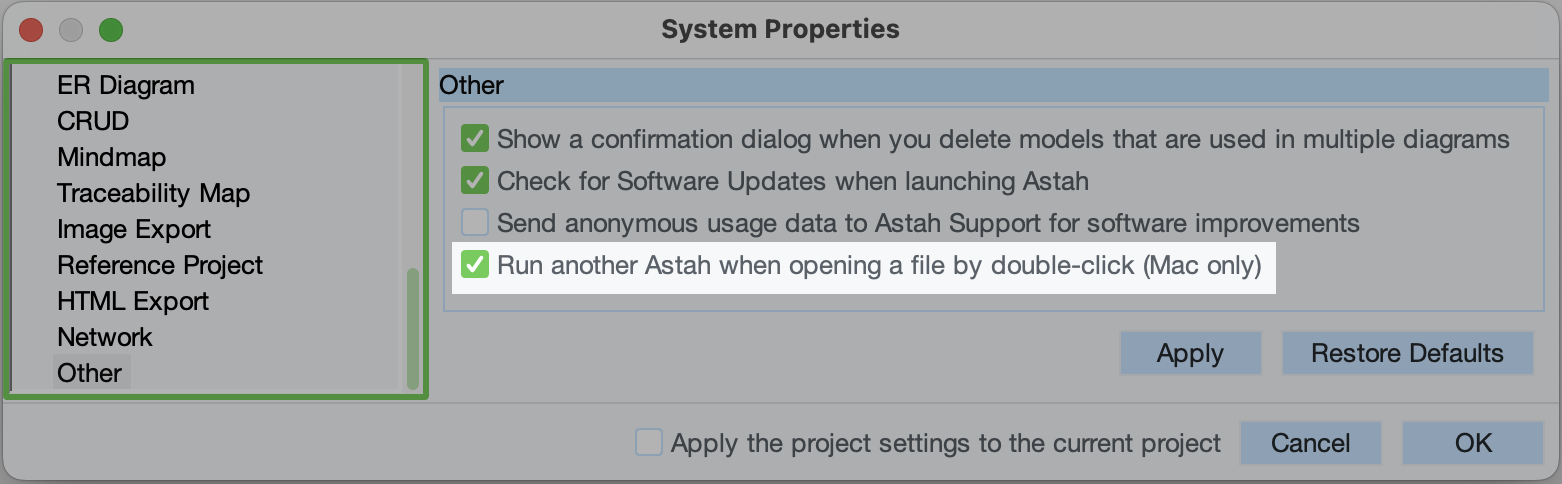Screen dimensions: 1562x484
Task: Disable Check for Software Updates checkbox
Action: tap(474, 181)
